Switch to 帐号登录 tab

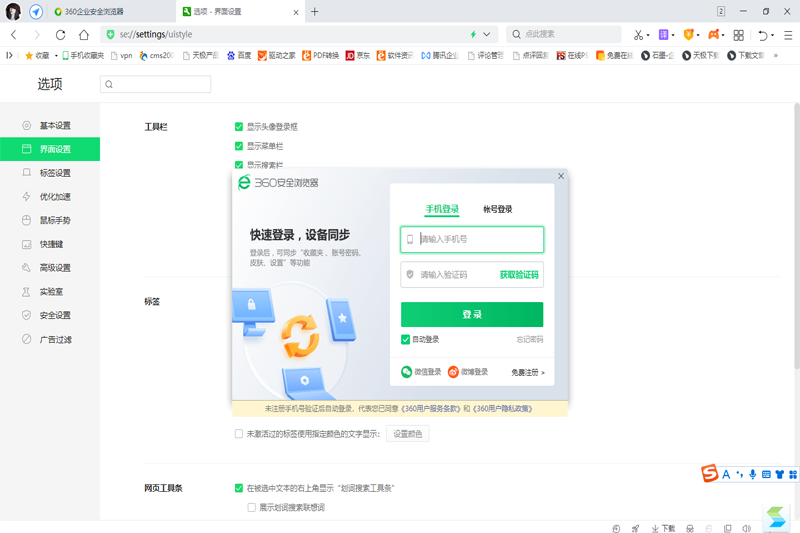click(498, 209)
